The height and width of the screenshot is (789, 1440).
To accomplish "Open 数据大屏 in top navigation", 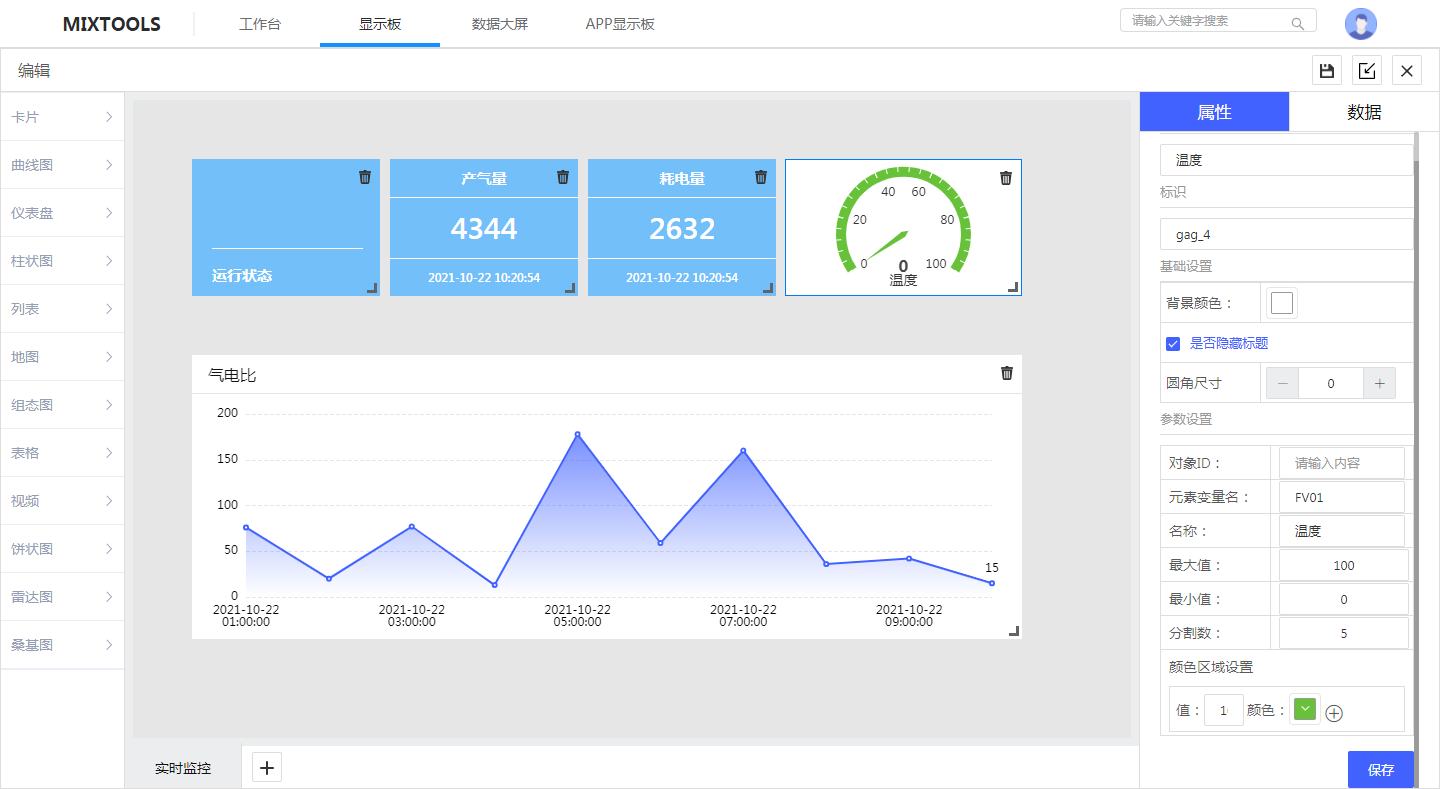I will pyautogui.click(x=500, y=24).
